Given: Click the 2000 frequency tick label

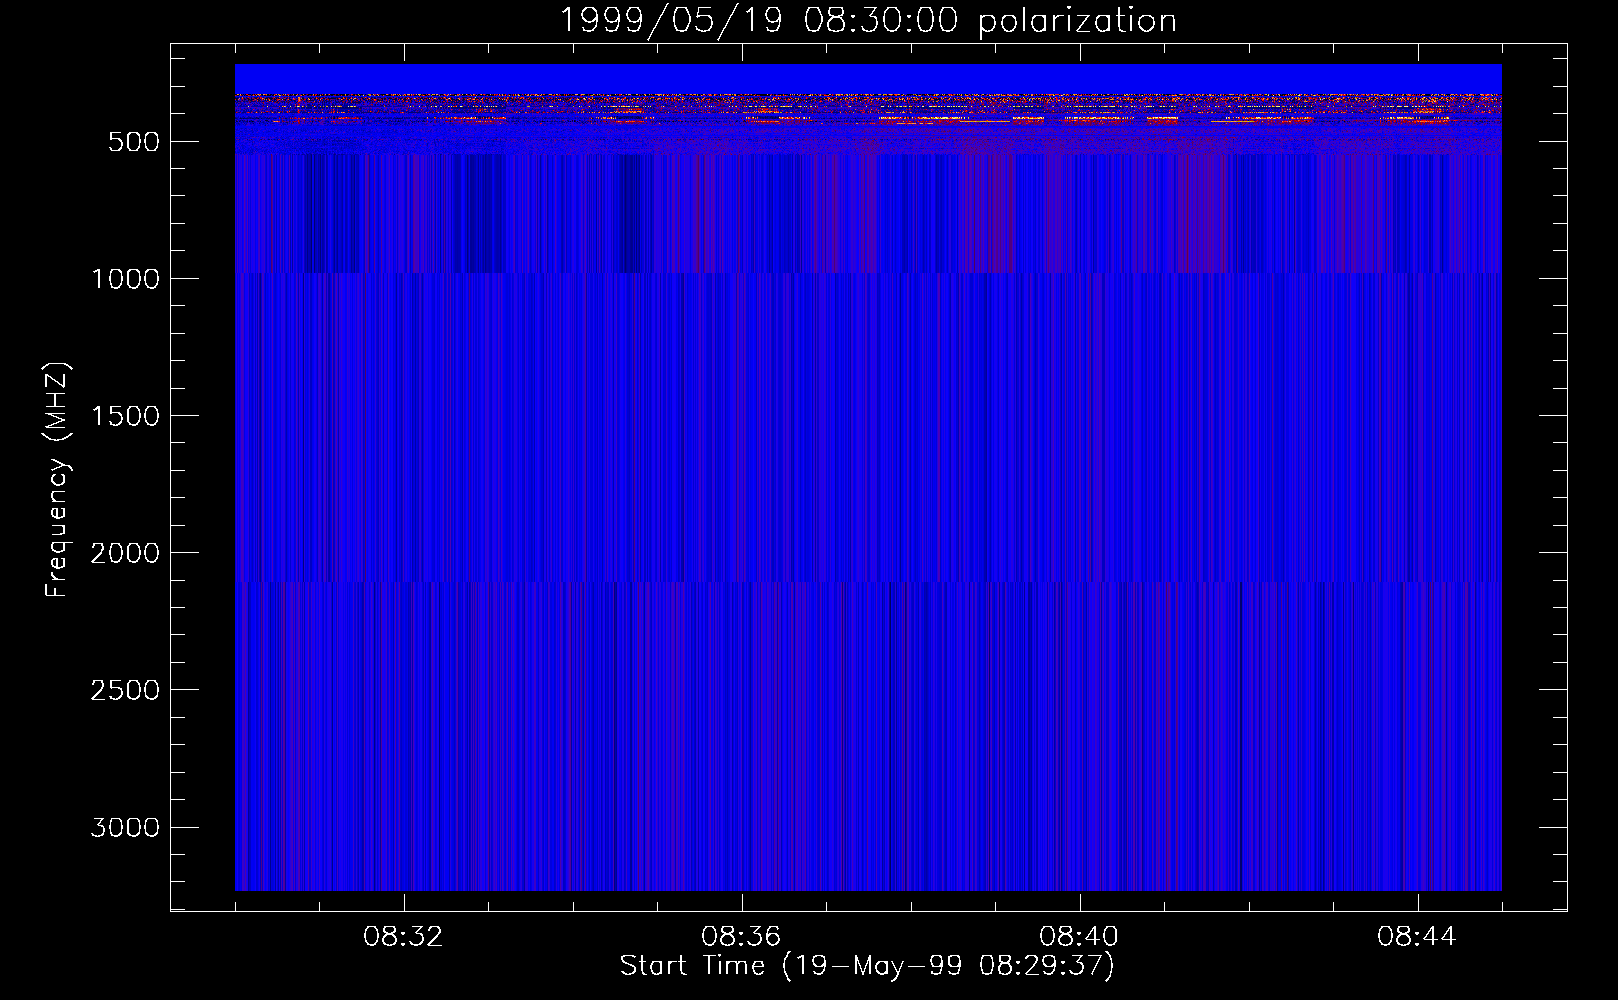Looking at the screenshot, I should [x=125, y=553].
